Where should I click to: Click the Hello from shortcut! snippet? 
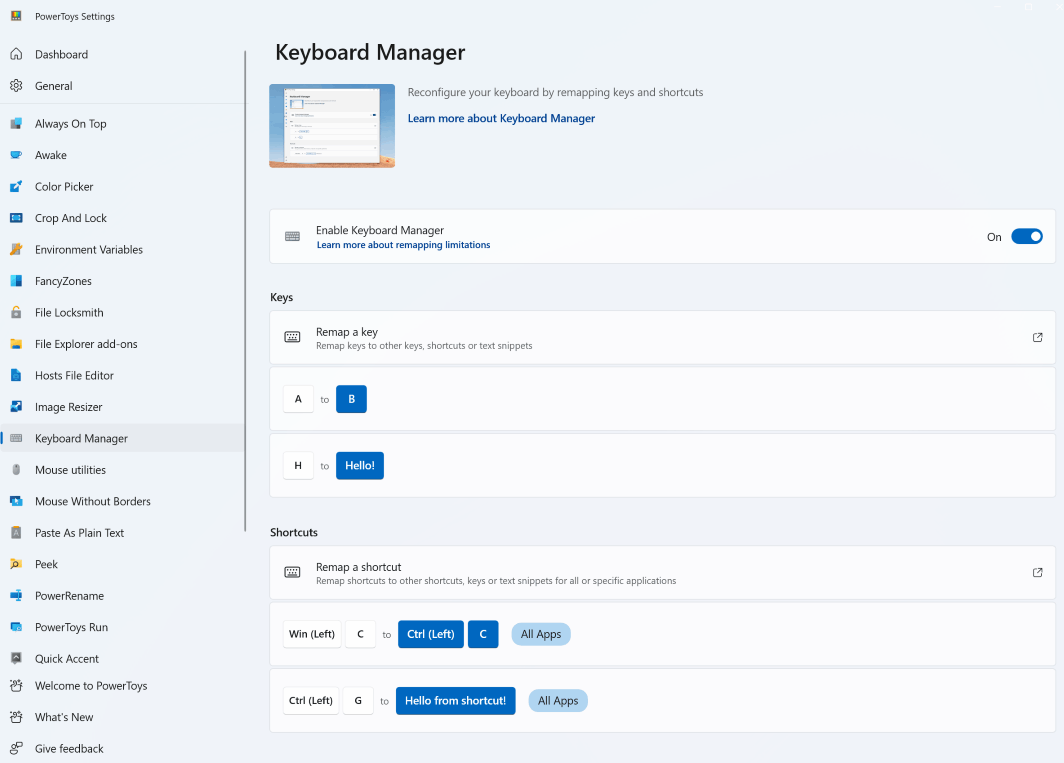tap(455, 701)
